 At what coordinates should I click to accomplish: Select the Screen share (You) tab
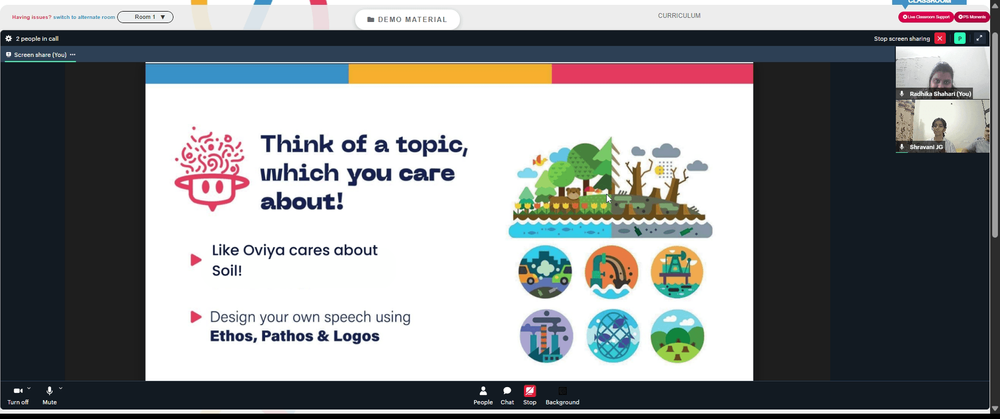pos(40,55)
